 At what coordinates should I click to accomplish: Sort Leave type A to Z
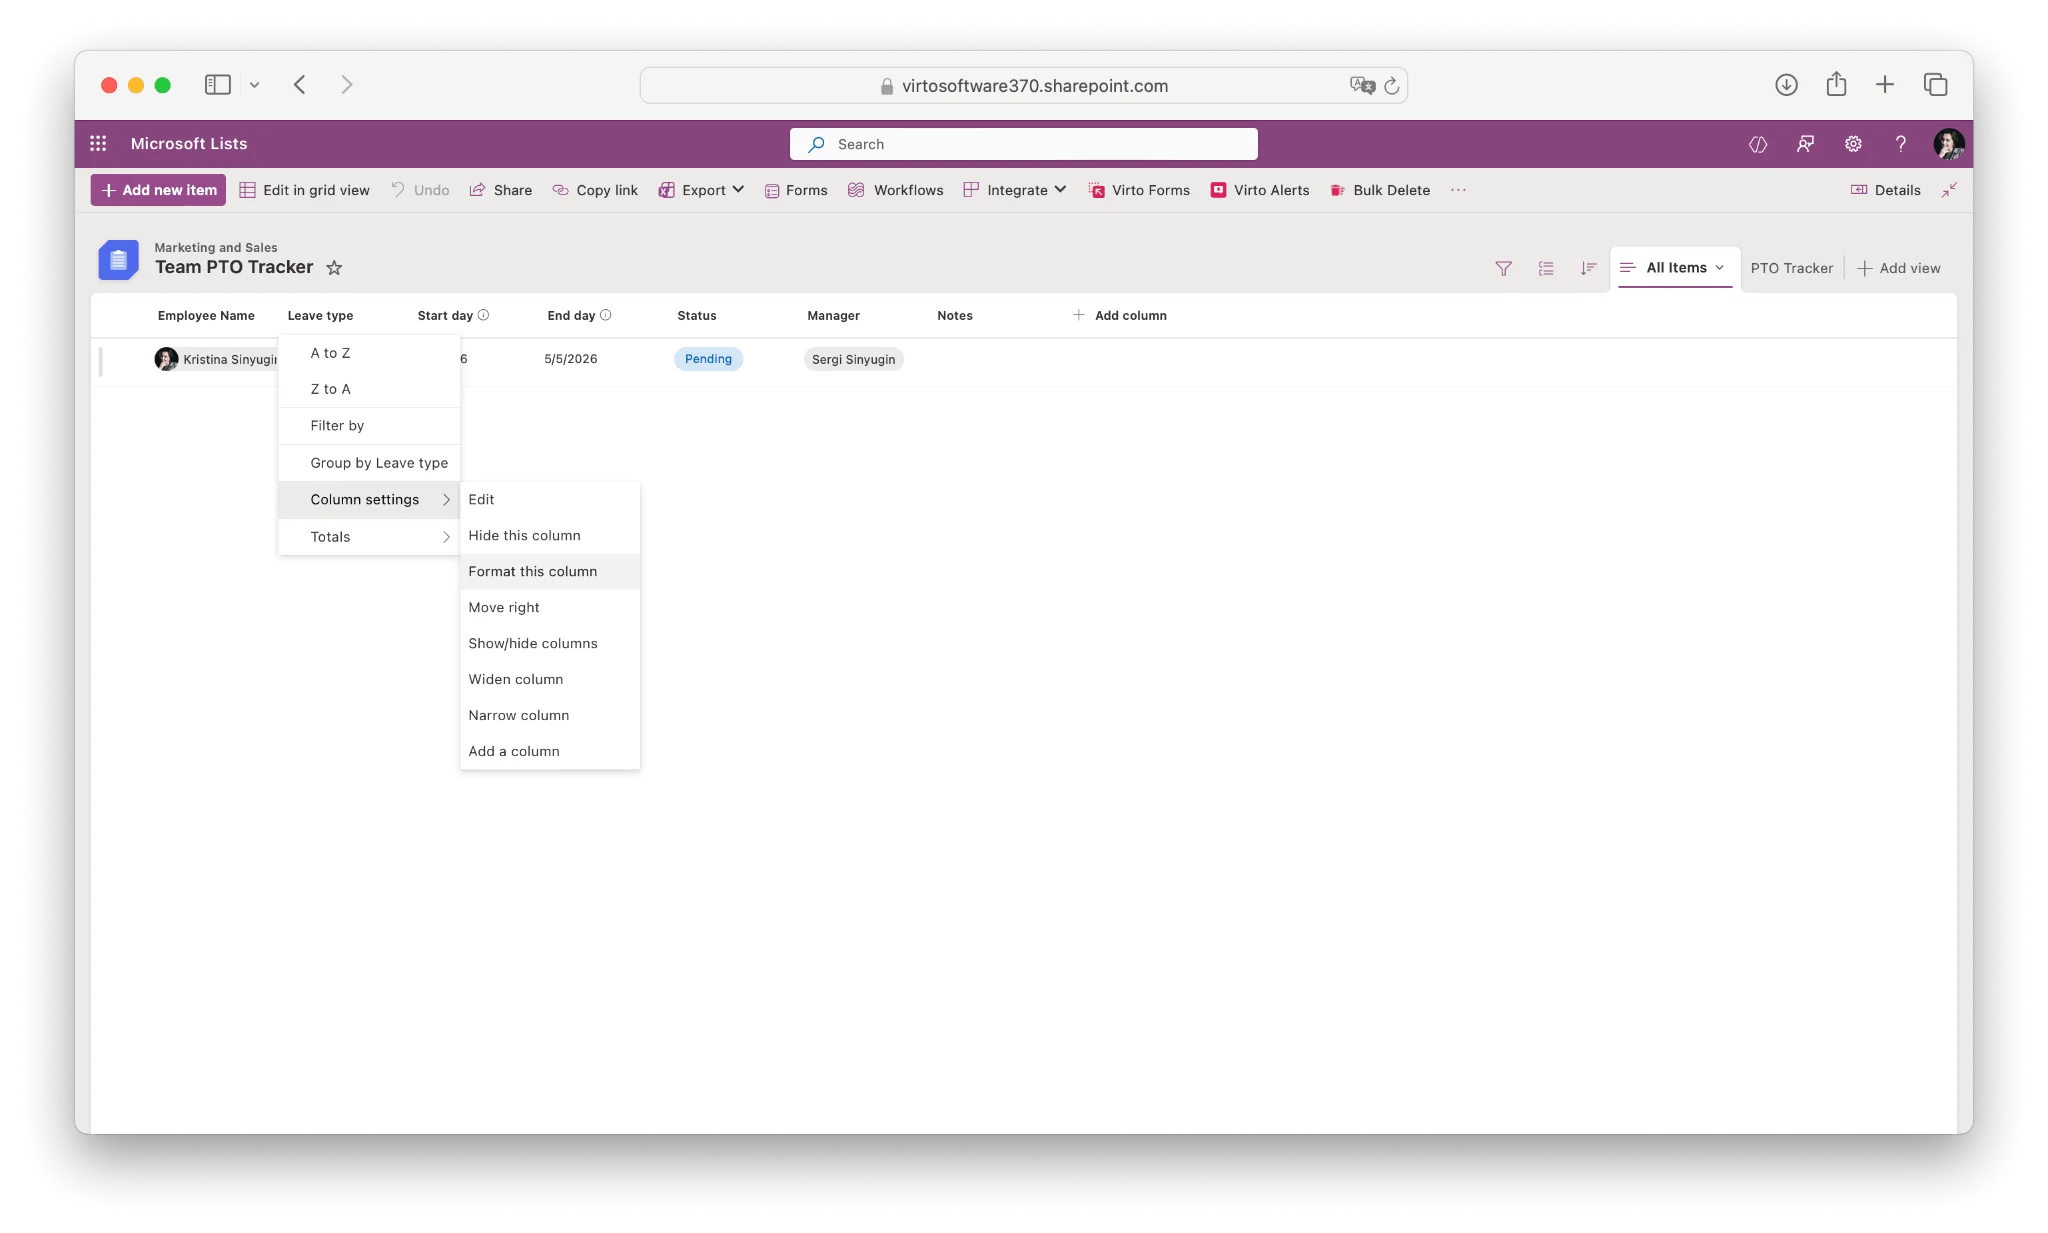(x=369, y=353)
